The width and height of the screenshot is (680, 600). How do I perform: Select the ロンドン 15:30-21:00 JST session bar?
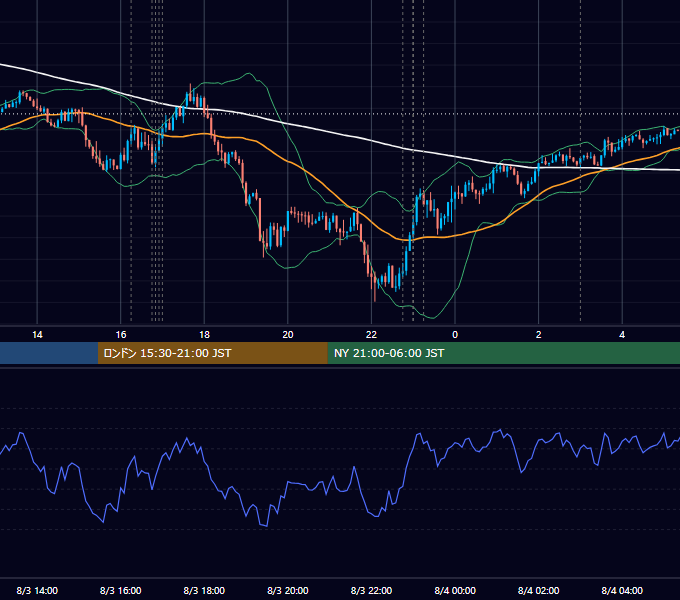212,353
